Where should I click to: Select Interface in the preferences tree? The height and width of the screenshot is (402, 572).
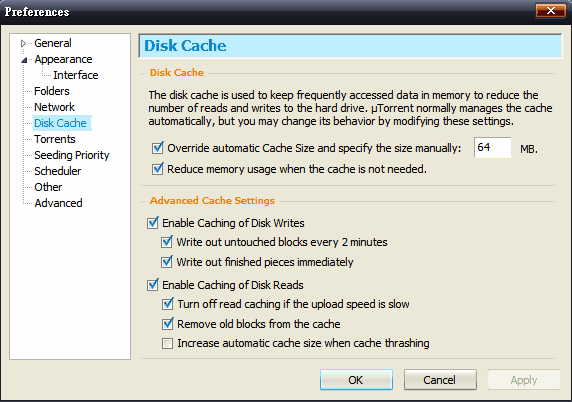pos(76,75)
